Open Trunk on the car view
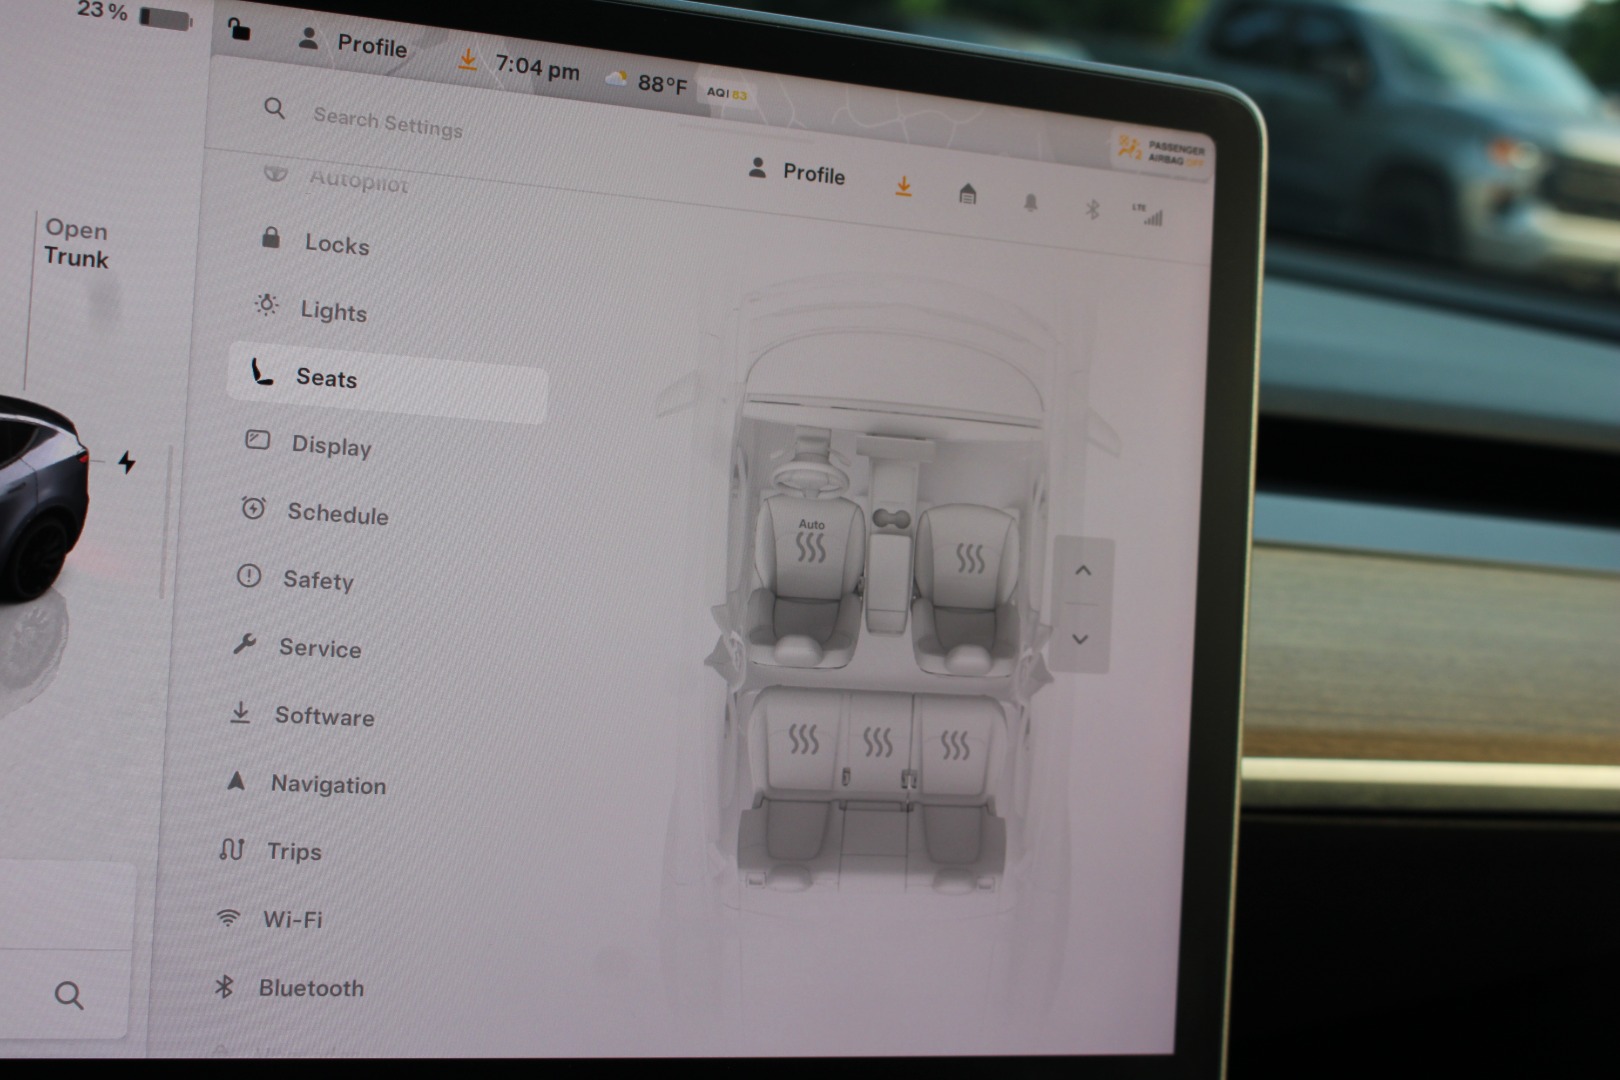The image size is (1620, 1080). [x=76, y=243]
